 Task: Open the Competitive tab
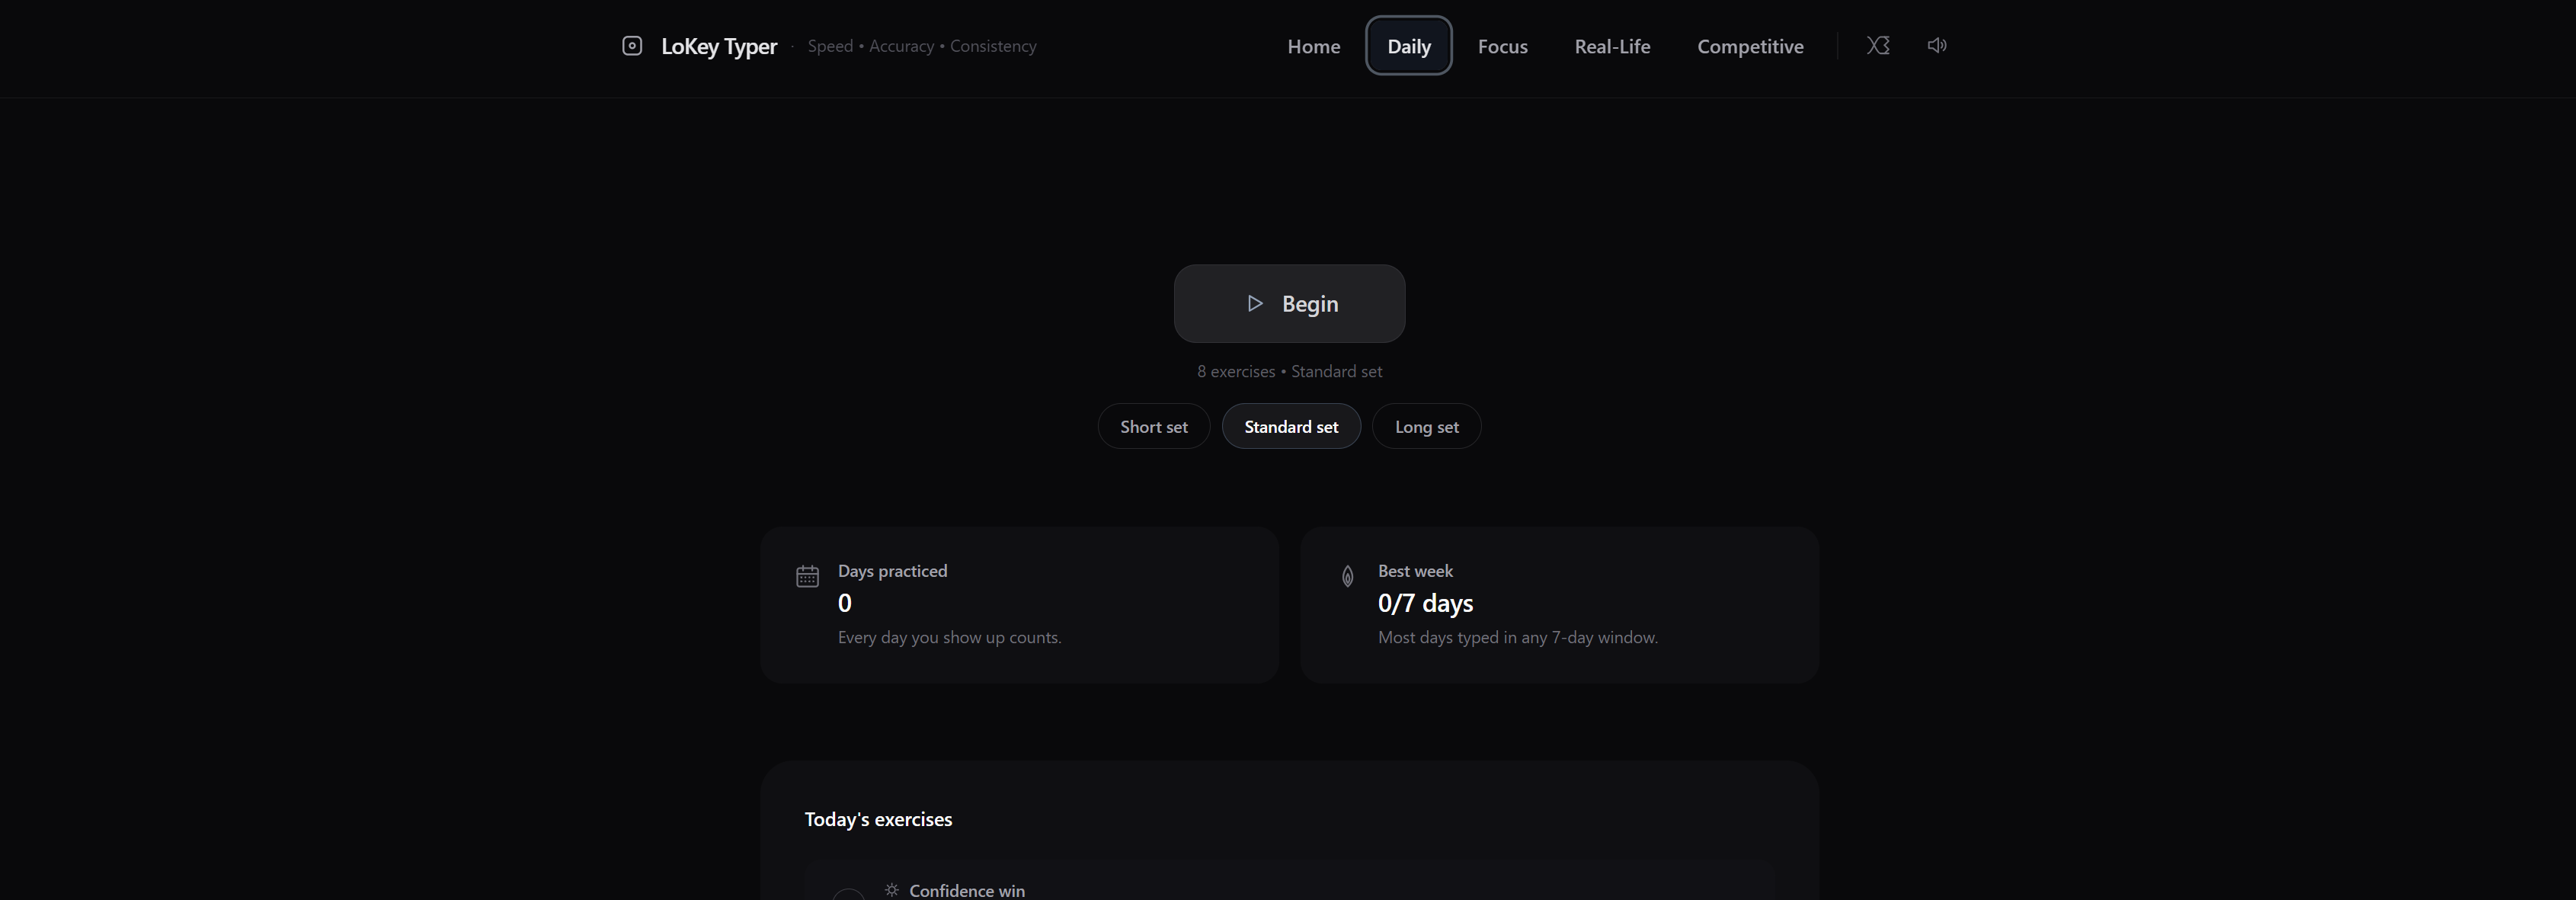tap(1750, 47)
